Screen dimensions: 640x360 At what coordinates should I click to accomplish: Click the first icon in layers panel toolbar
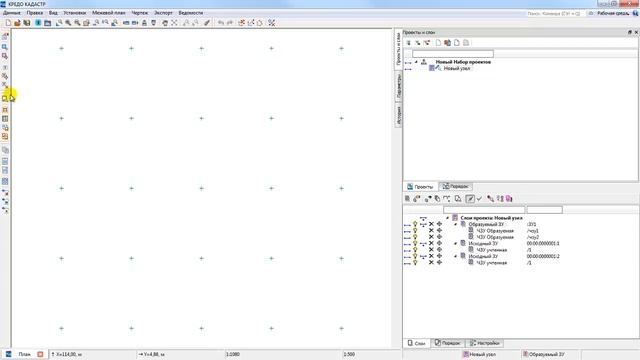click(407, 199)
